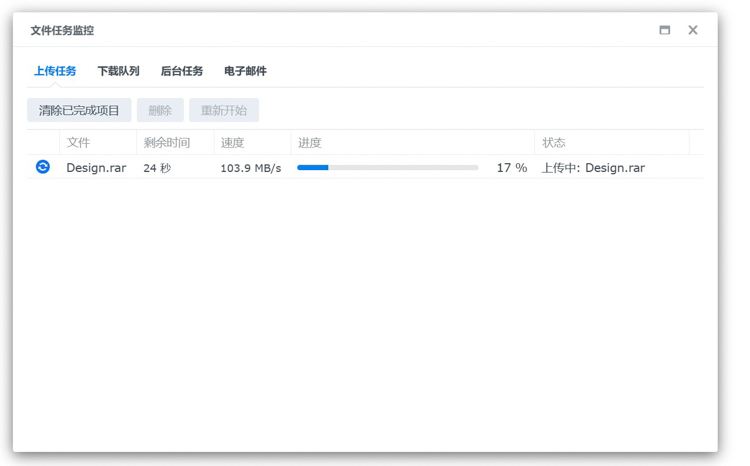Viewport: 750px width, 466px height.
Task: Click the 文件任务监控 window title
Action: (x=62, y=31)
